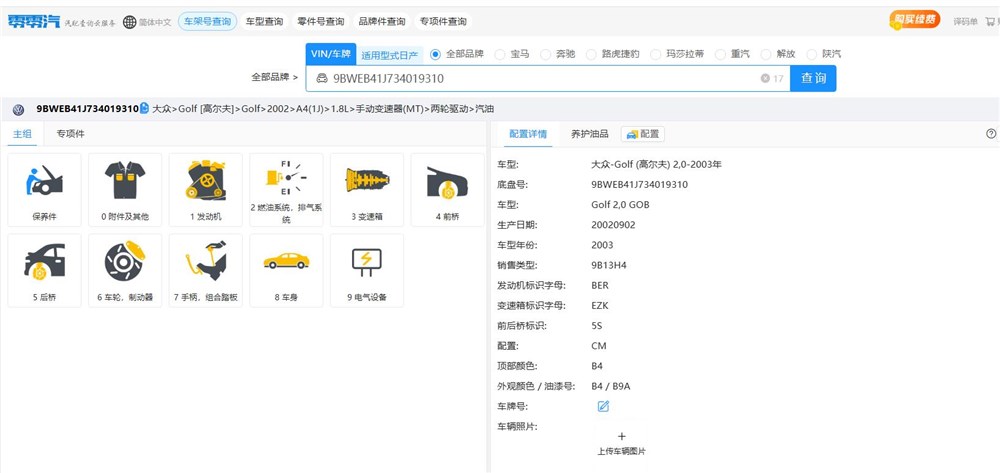
Task: Click the 大众>Golf breadcrumb path text
Action: coord(323,109)
